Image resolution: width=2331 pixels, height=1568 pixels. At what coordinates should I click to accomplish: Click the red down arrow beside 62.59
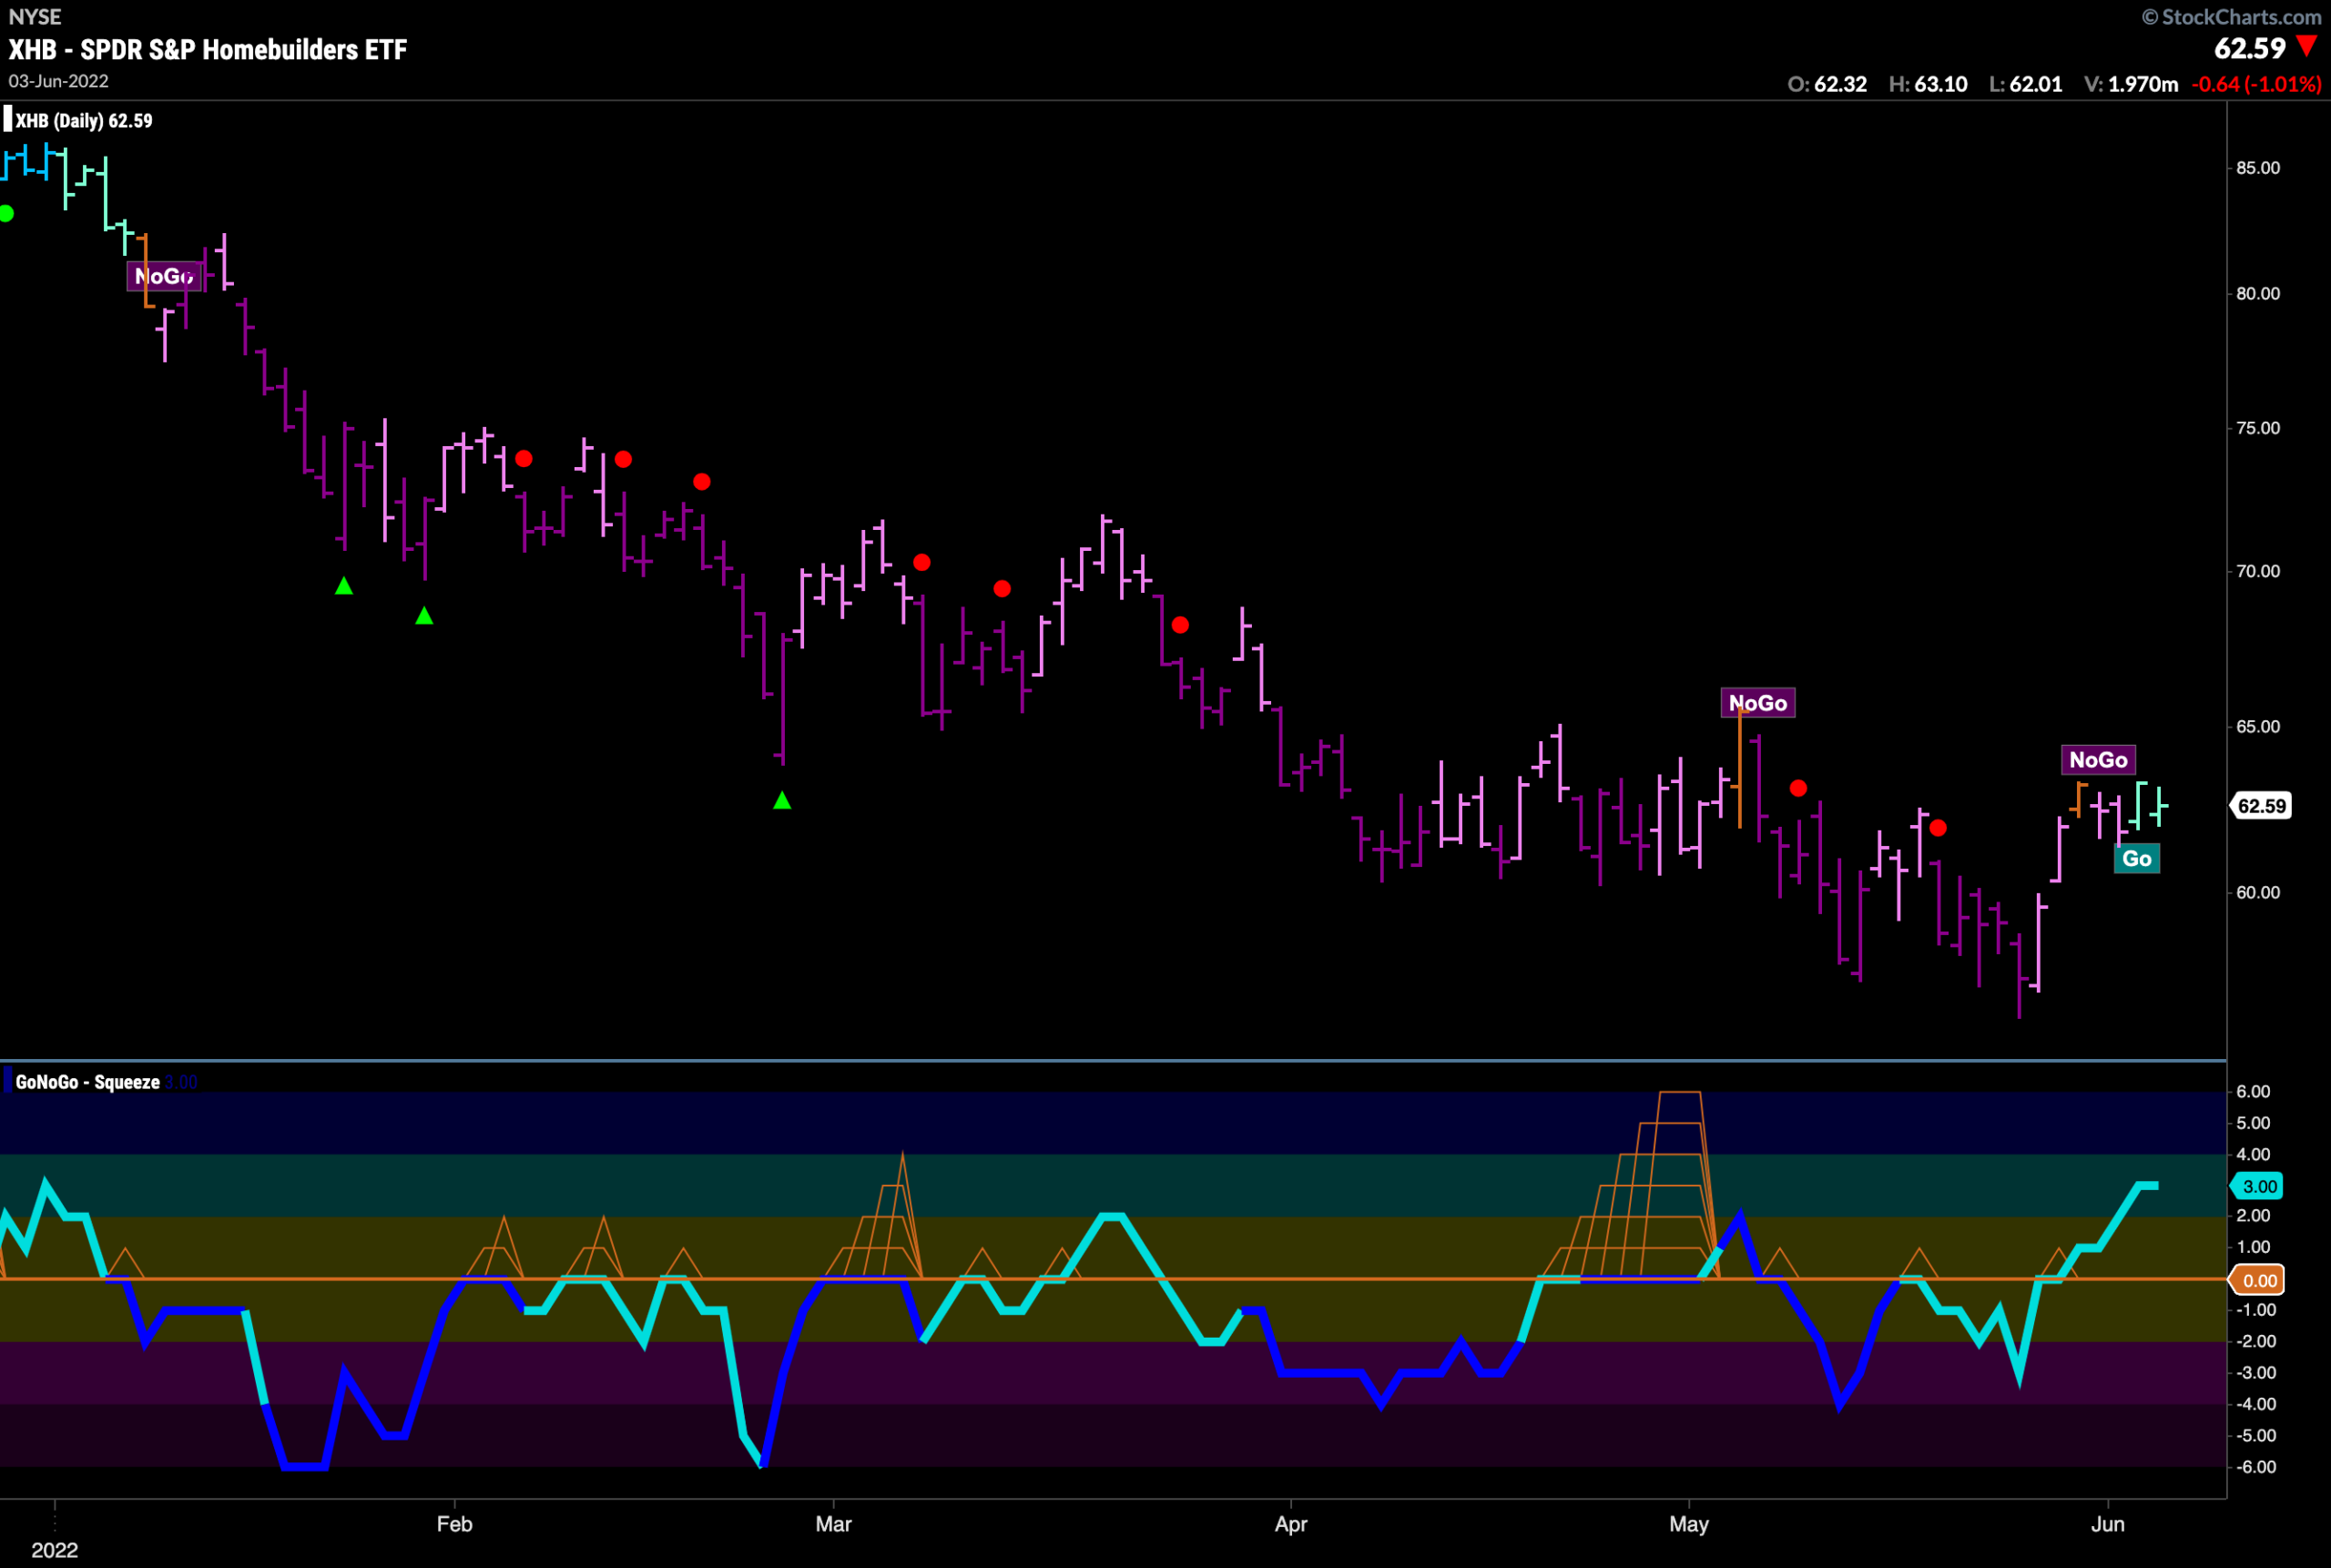tap(2307, 46)
